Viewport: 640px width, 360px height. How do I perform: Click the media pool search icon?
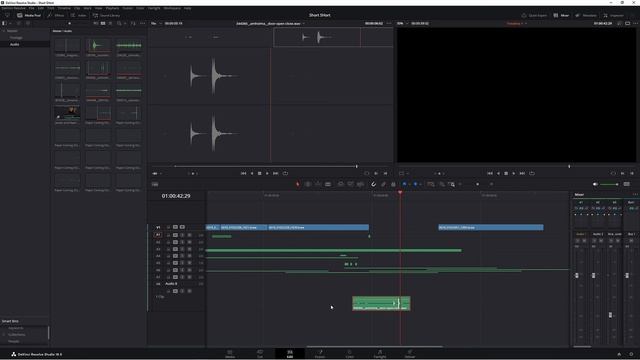[x=119, y=23]
